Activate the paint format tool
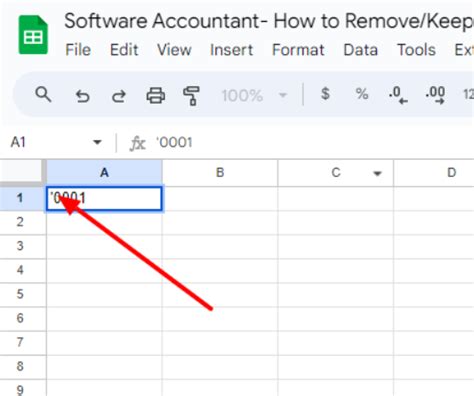This screenshot has width=474, height=396. [x=191, y=96]
